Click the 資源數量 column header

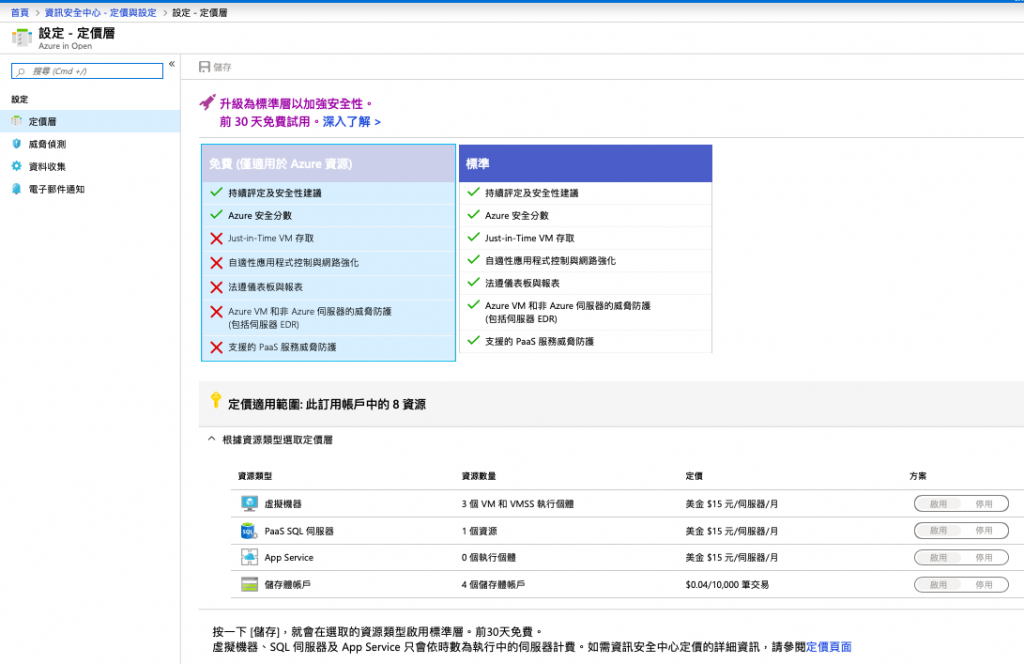tap(479, 476)
